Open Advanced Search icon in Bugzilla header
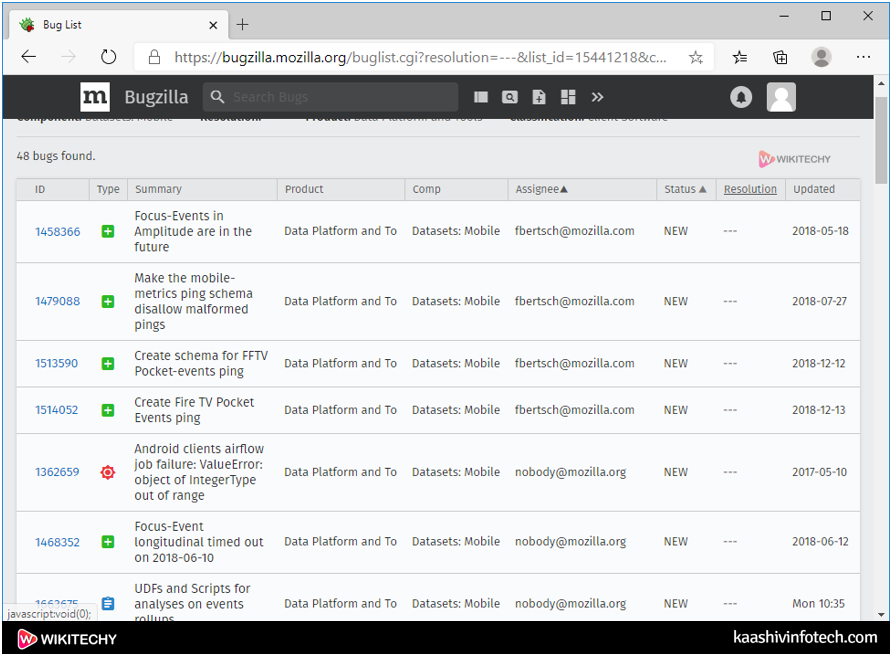893x656 pixels. (x=510, y=97)
